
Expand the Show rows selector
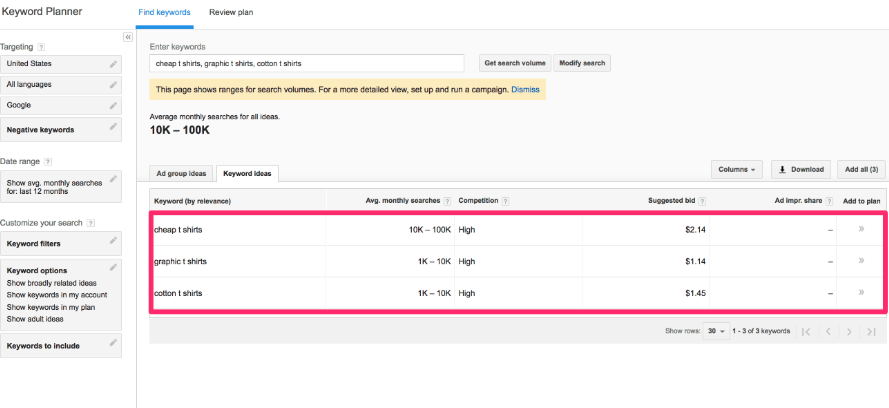click(x=717, y=331)
